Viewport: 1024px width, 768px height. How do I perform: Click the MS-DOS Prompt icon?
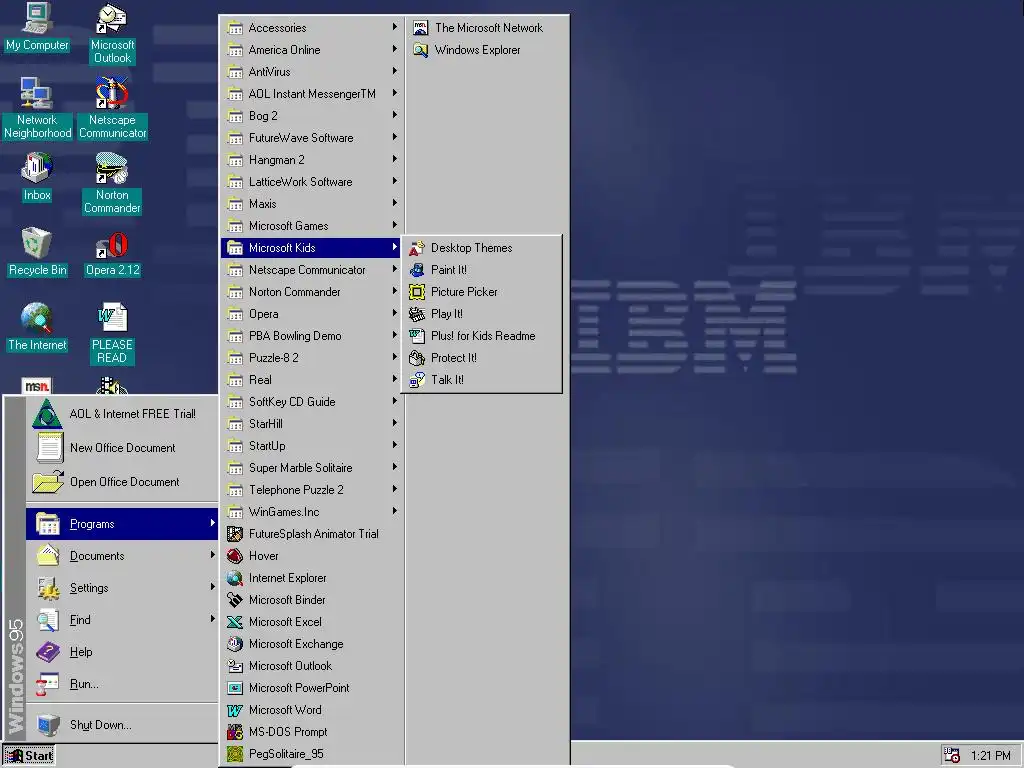[234, 732]
